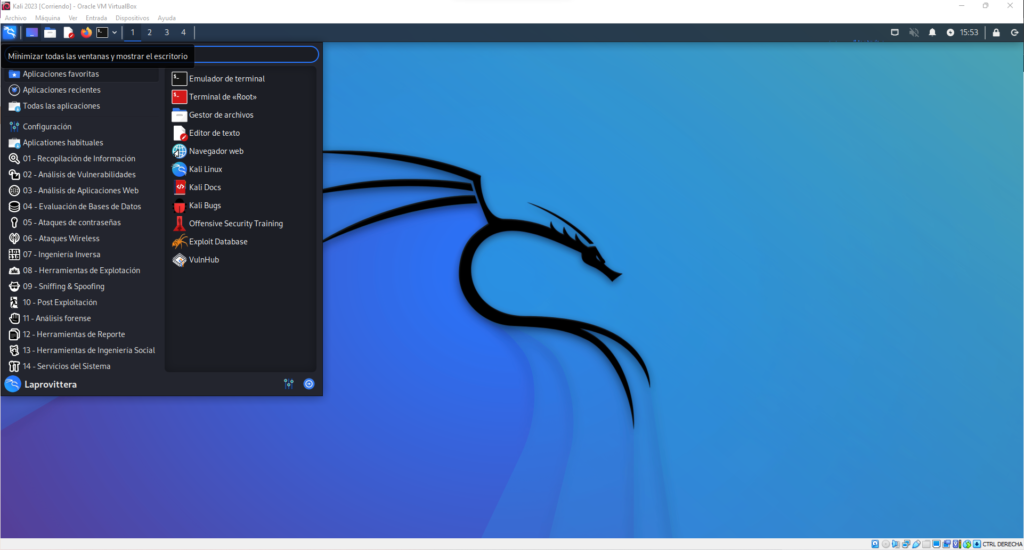Toggle the muted volume icon in panel

pyautogui.click(x=914, y=32)
